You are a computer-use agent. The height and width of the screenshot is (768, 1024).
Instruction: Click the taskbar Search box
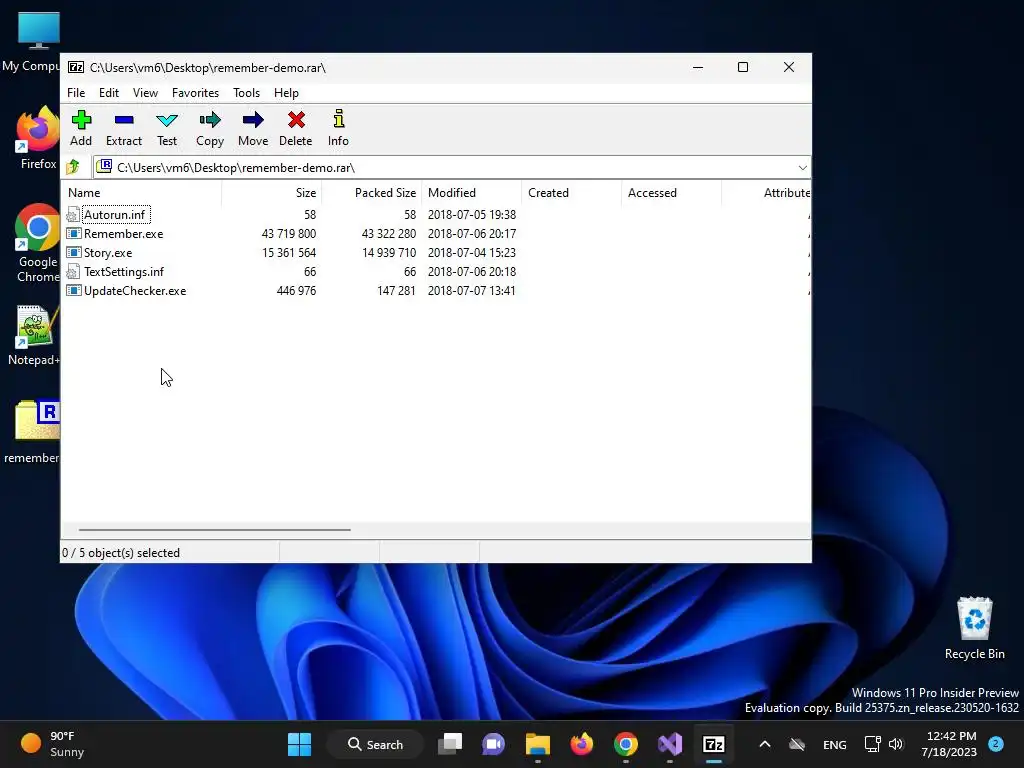(x=376, y=744)
